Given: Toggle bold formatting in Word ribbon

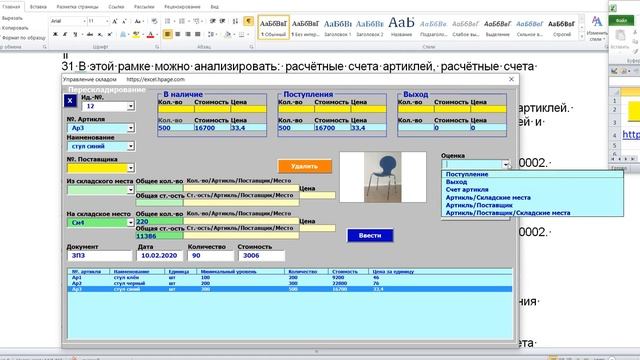Looking at the screenshot, I should point(55,35).
